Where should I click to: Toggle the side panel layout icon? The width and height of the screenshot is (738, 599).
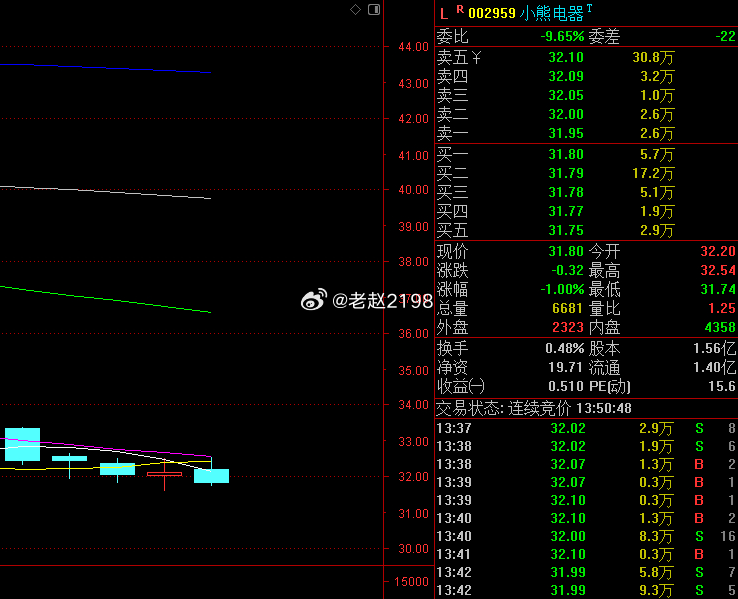pyautogui.click(x=374, y=9)
